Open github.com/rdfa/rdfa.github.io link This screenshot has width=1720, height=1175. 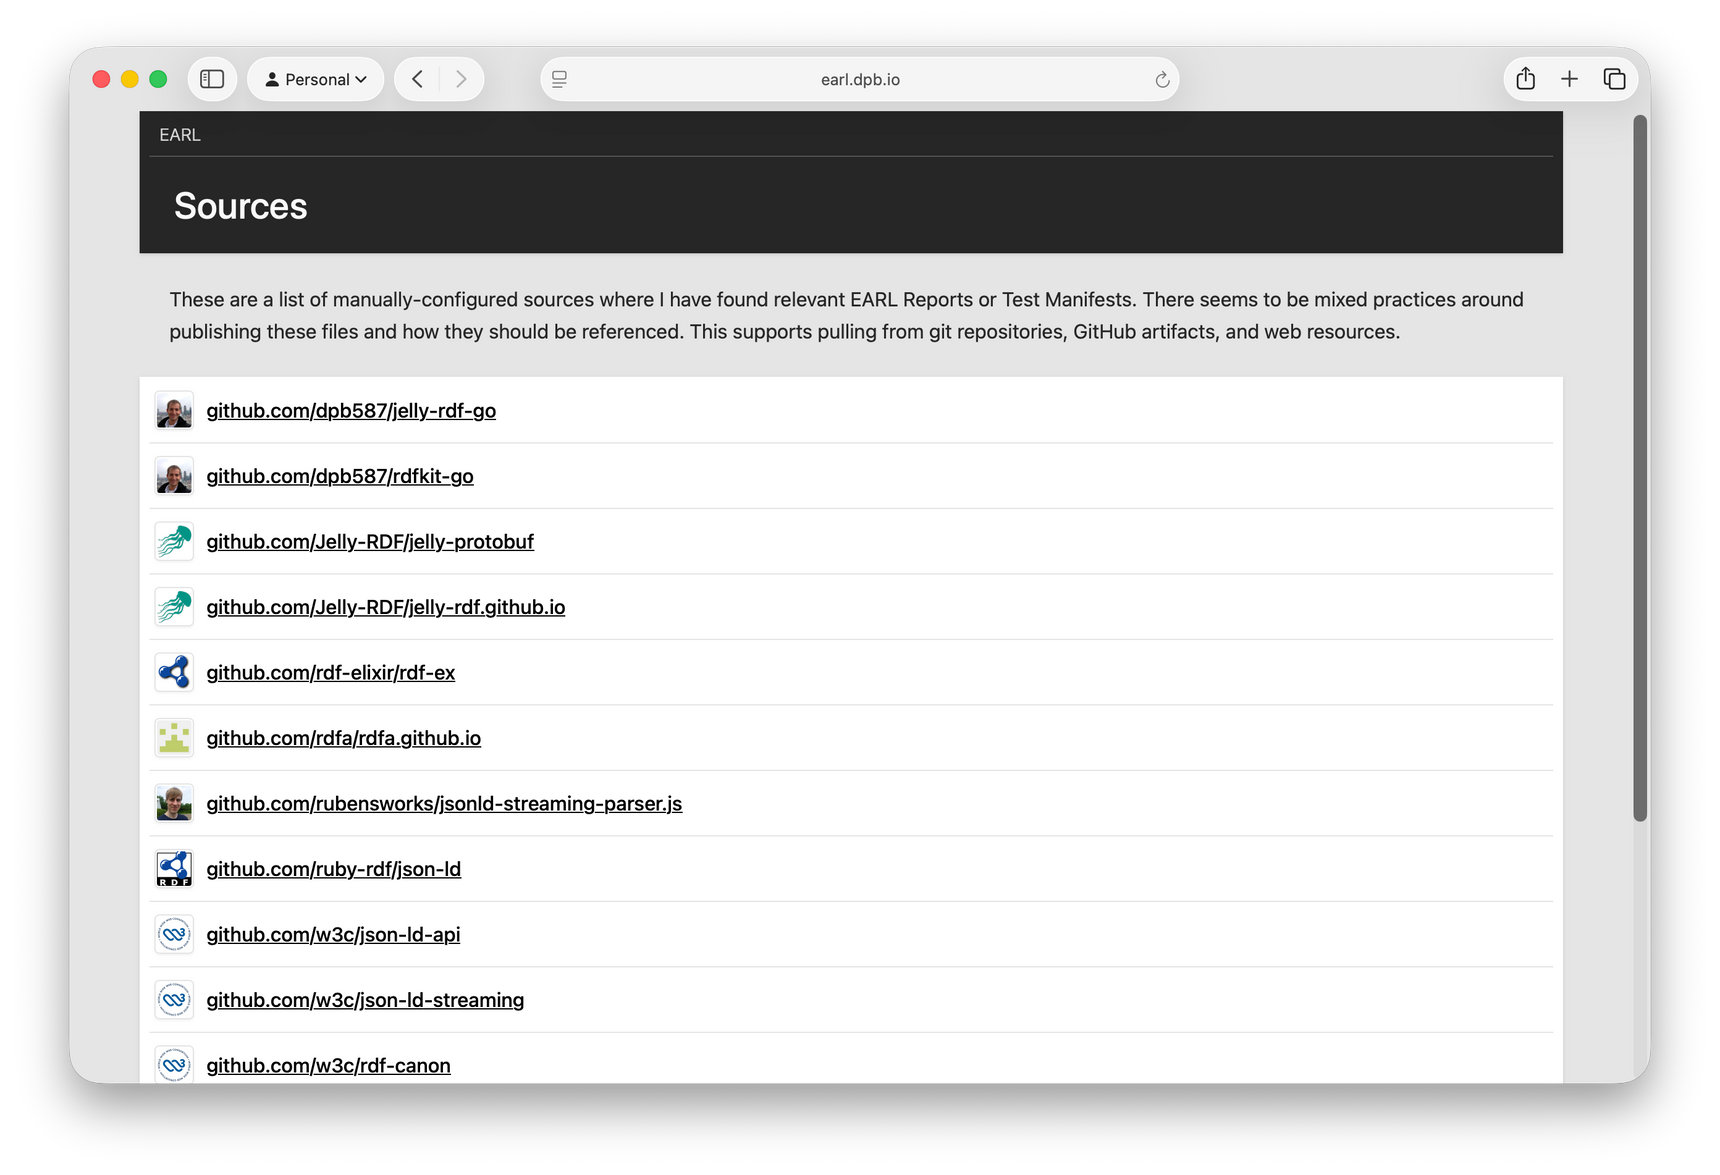pyautogui.click(x=344, y=738)
